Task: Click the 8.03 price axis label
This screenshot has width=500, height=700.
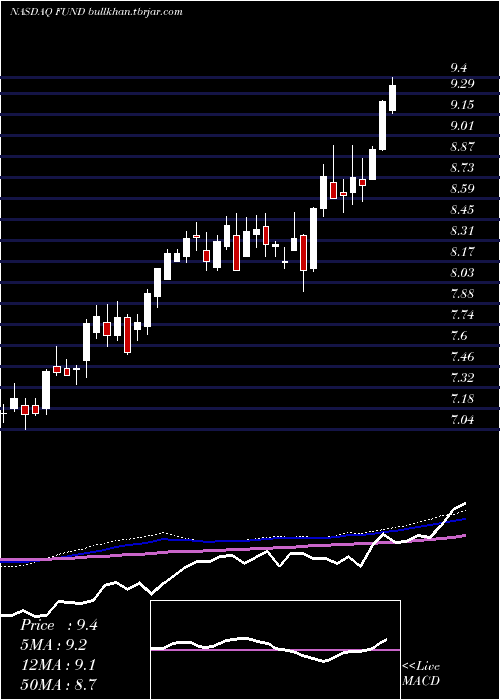Action: point(462,273)
